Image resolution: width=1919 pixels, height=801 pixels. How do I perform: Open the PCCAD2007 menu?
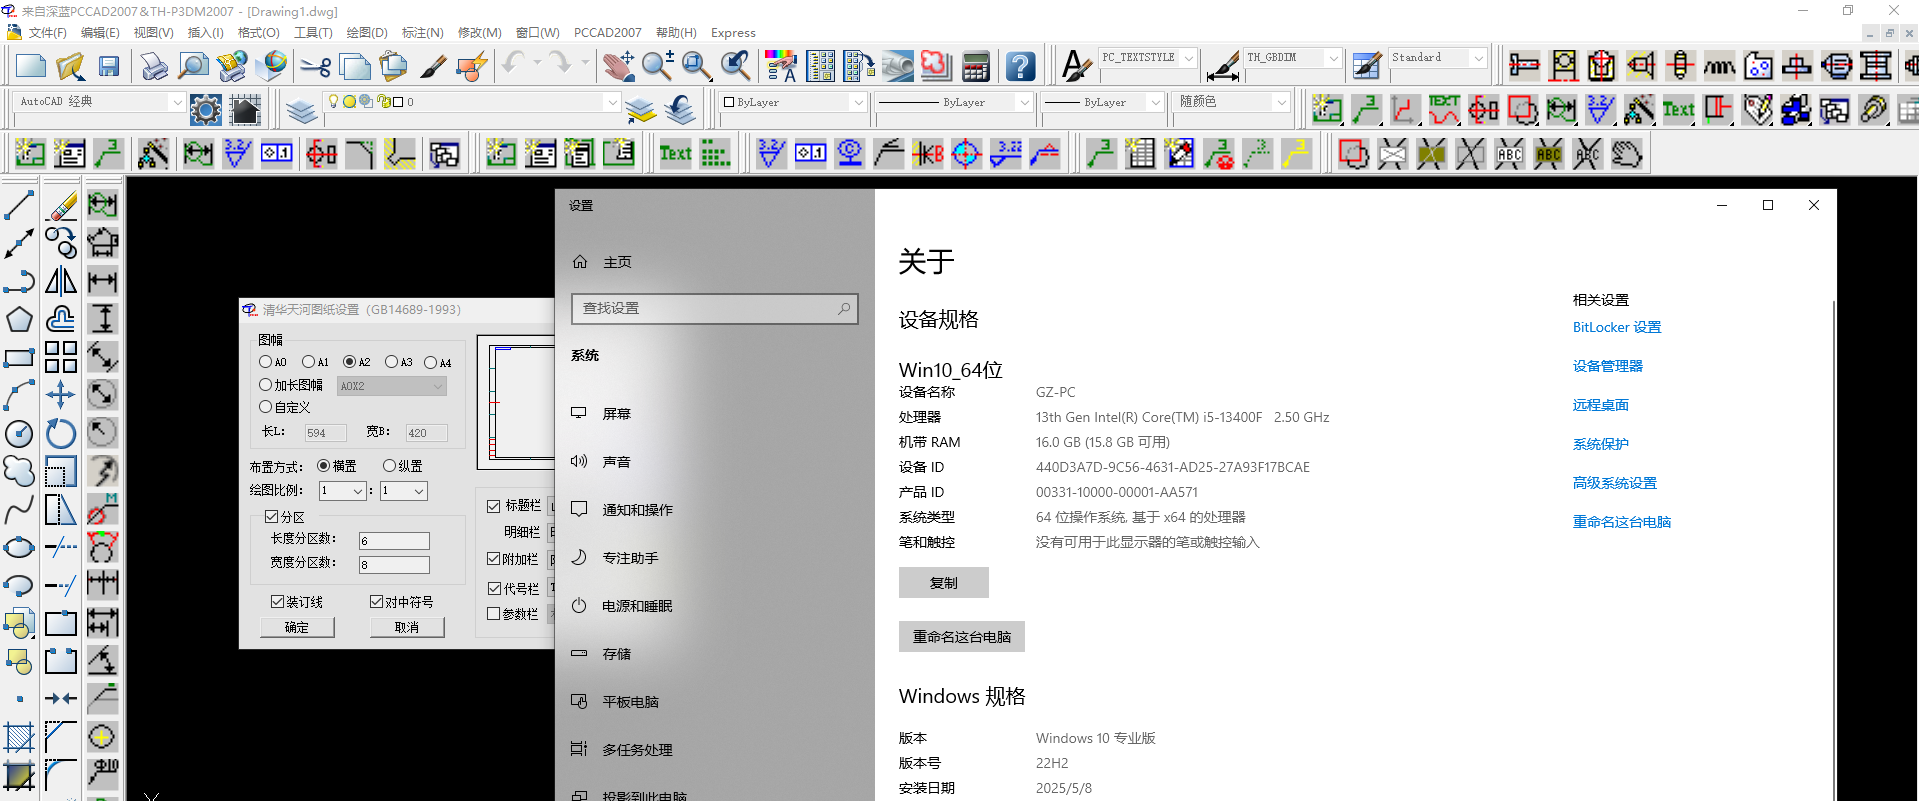607,33
